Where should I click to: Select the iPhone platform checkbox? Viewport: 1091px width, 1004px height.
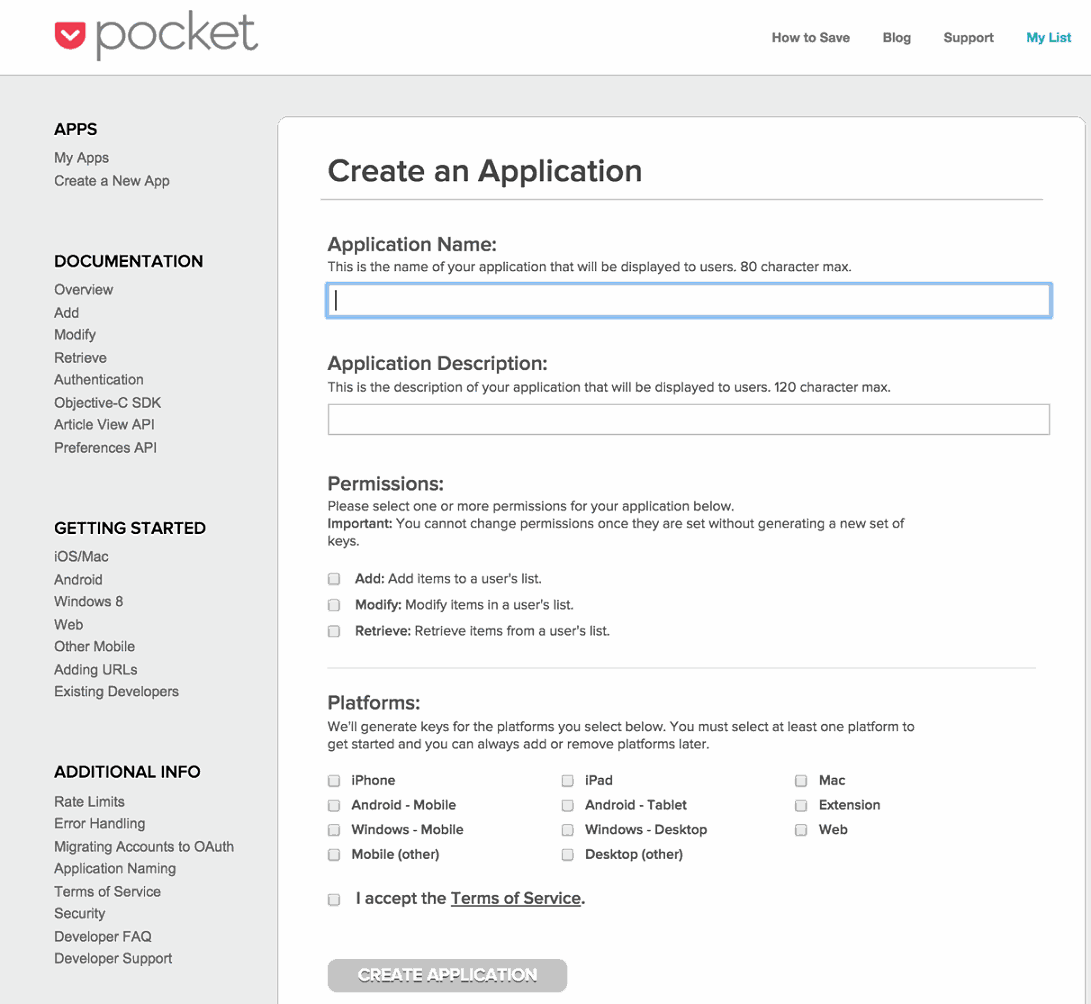point(334,780)
